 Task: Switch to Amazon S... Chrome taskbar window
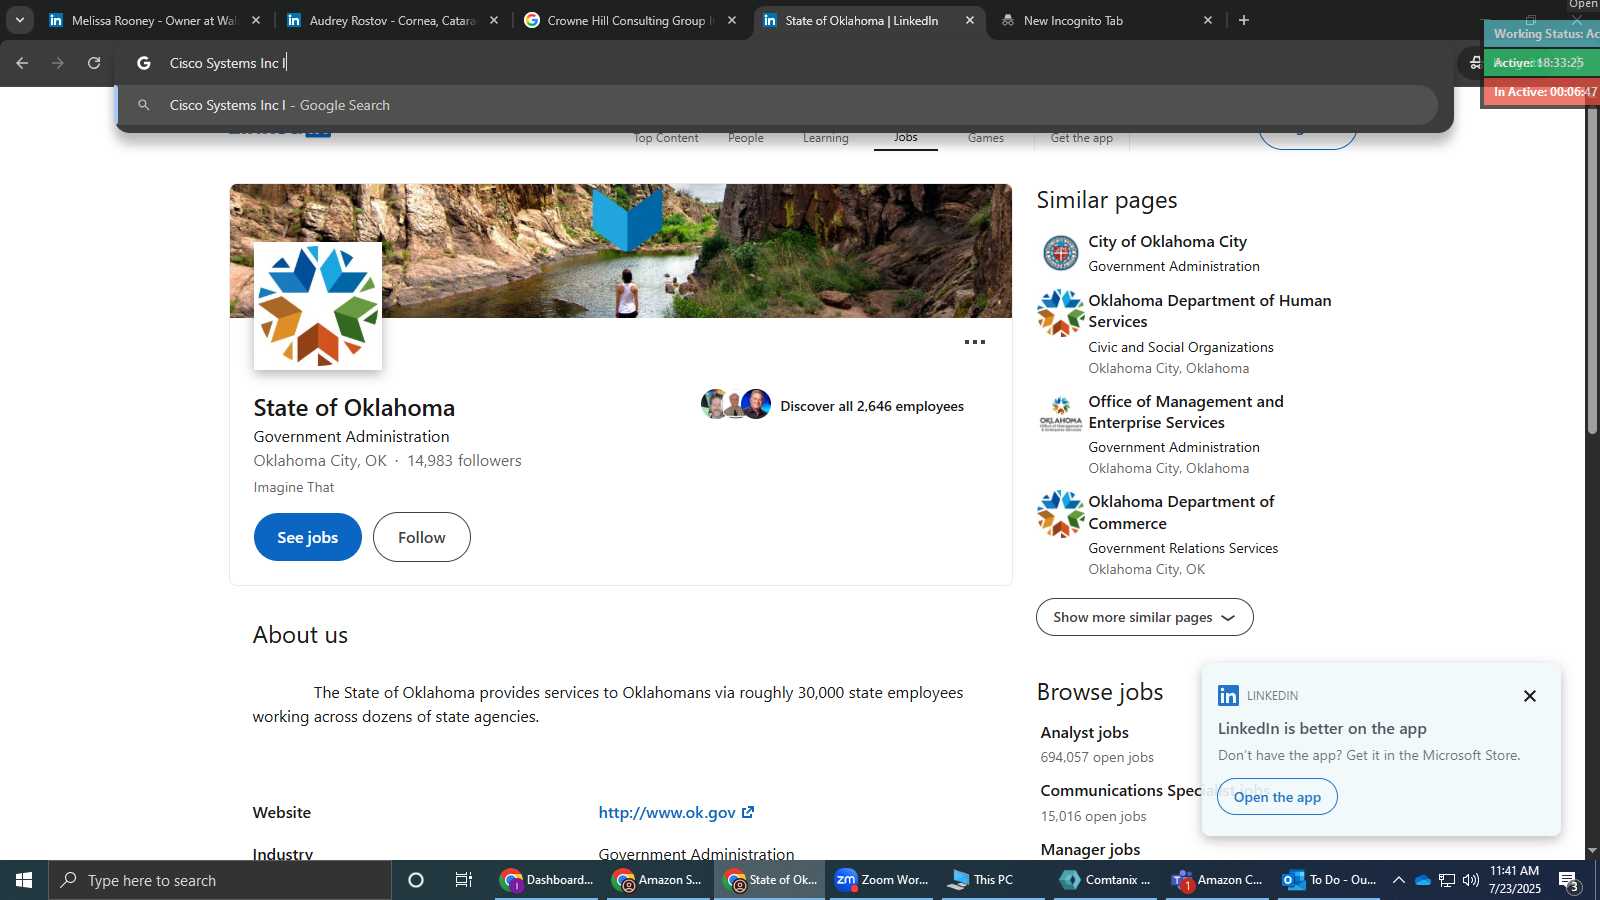point(659,880)
